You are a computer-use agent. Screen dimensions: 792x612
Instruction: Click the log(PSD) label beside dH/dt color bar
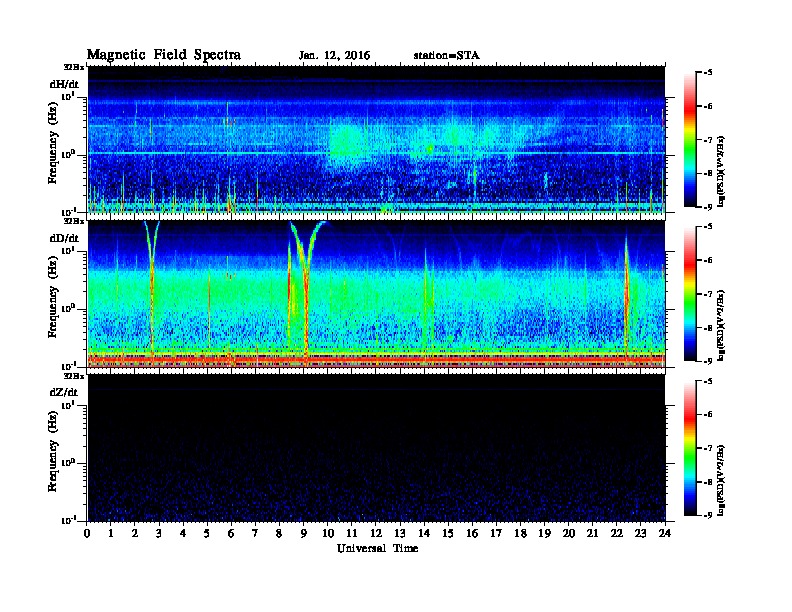pyautogui.click(x=721, y=172)
